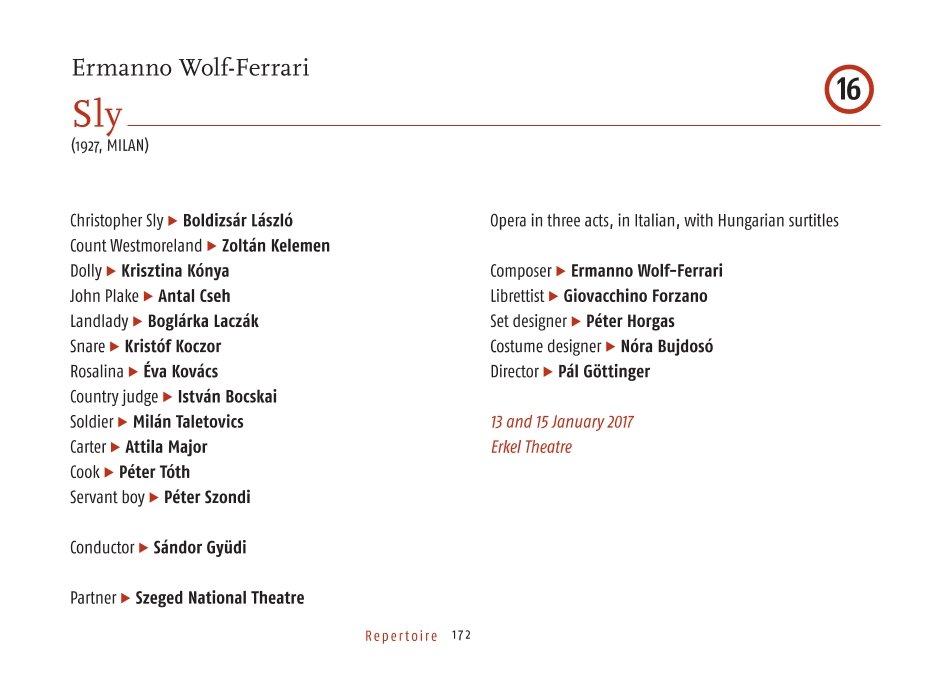Click the Repertoire footer label
This screenshot has height=679, width=944.
coord(401,636)
